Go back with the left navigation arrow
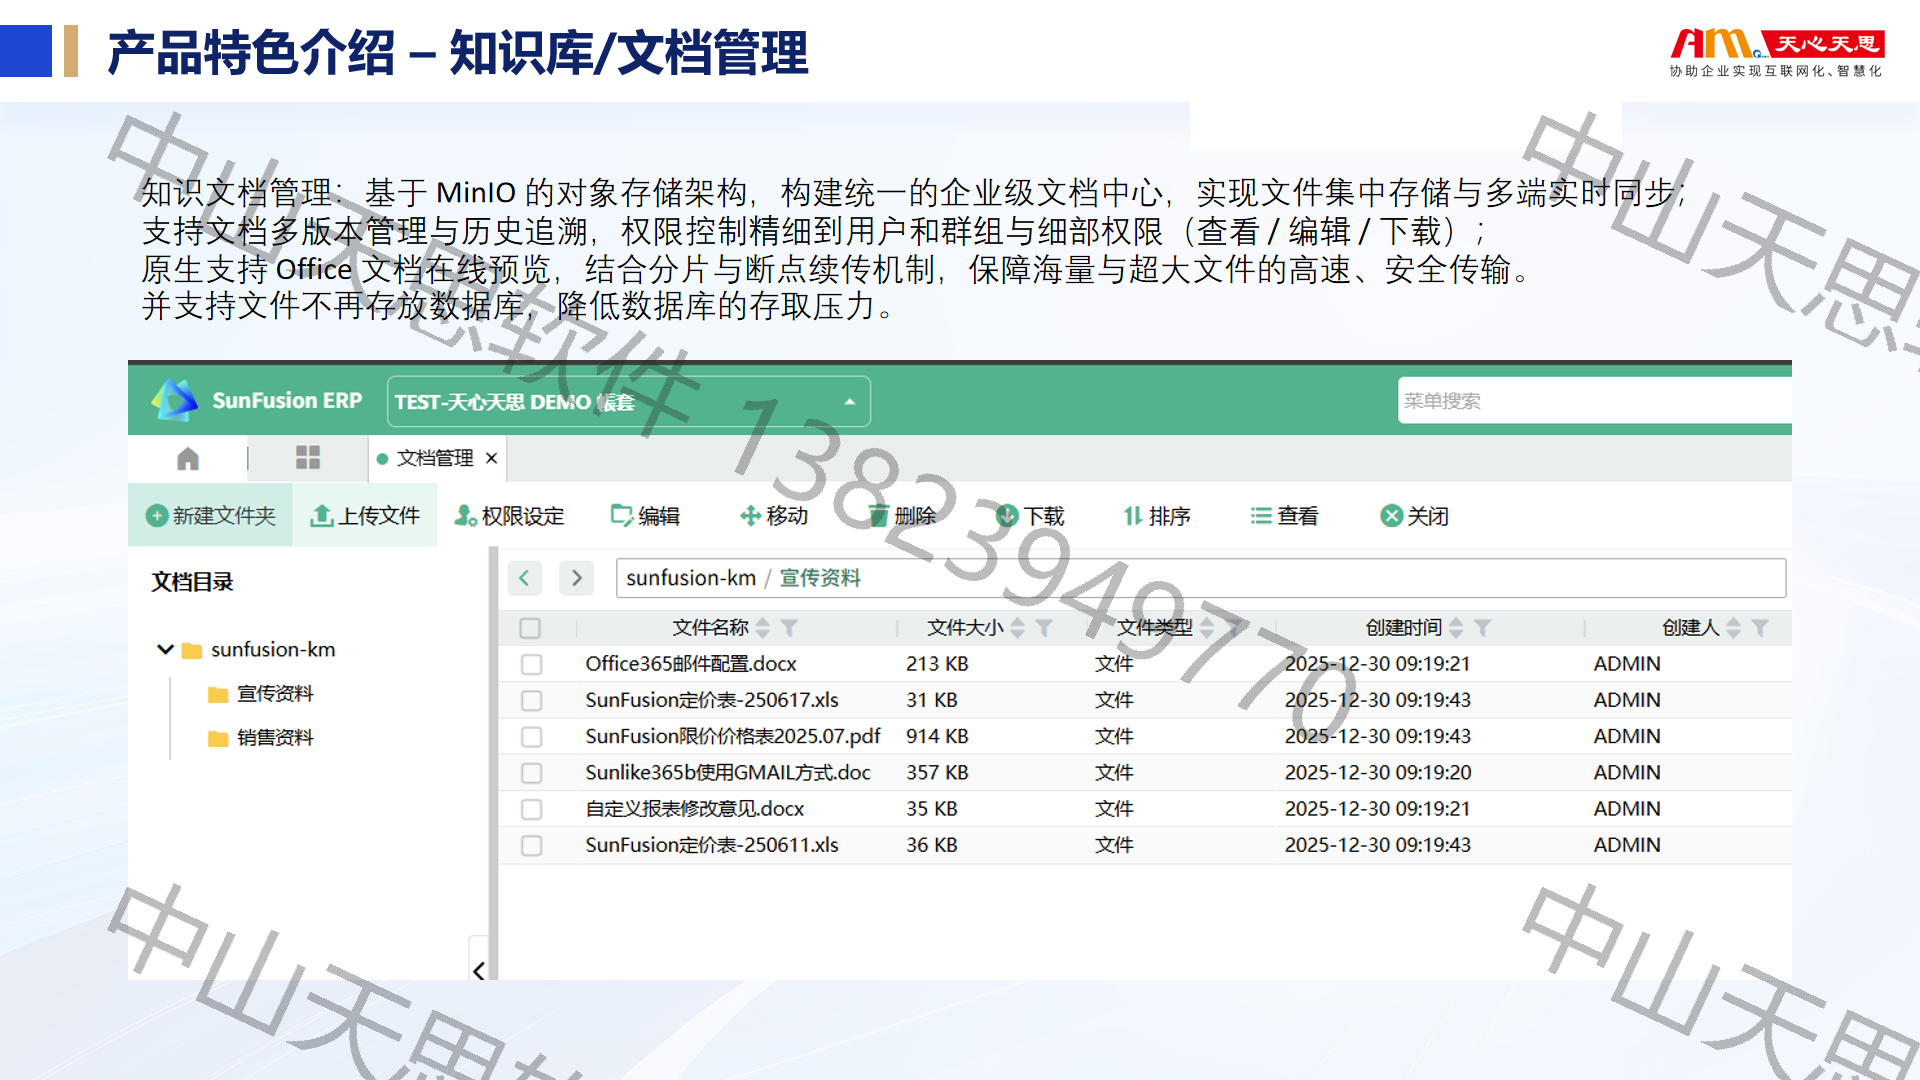Image resolution: width=1920 pixels, height=1080 pixels. [x=525, y=578]
